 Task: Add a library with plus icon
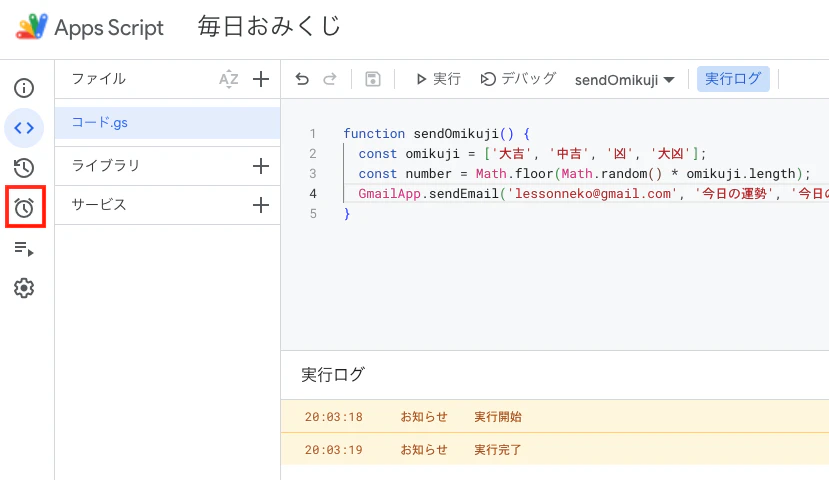pyautogui.click(x=261, y=166)
